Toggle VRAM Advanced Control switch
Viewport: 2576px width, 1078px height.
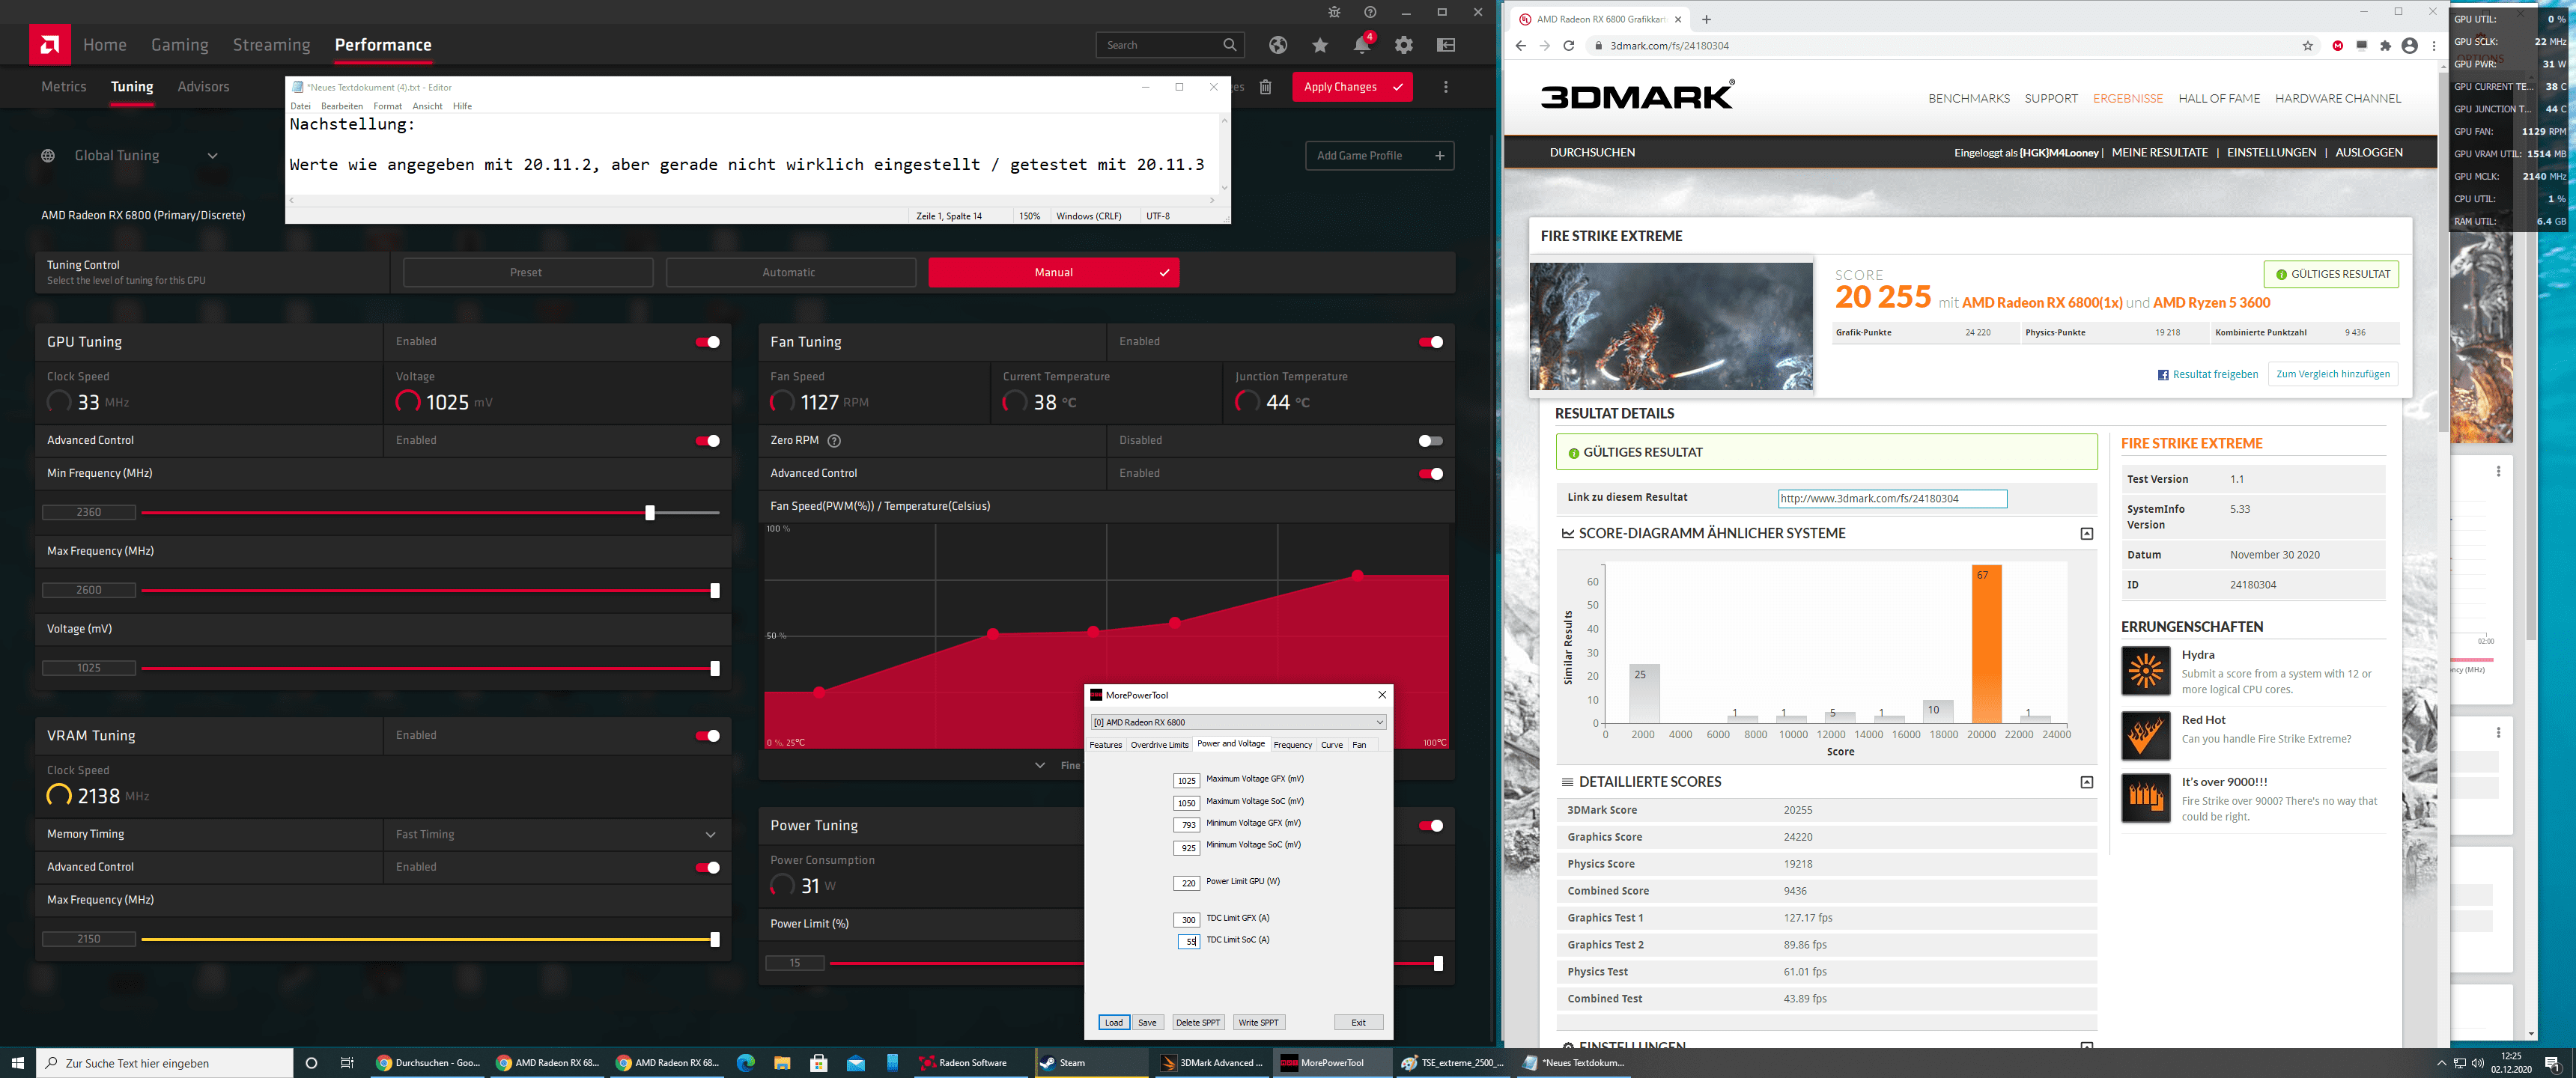click(707, 867)
